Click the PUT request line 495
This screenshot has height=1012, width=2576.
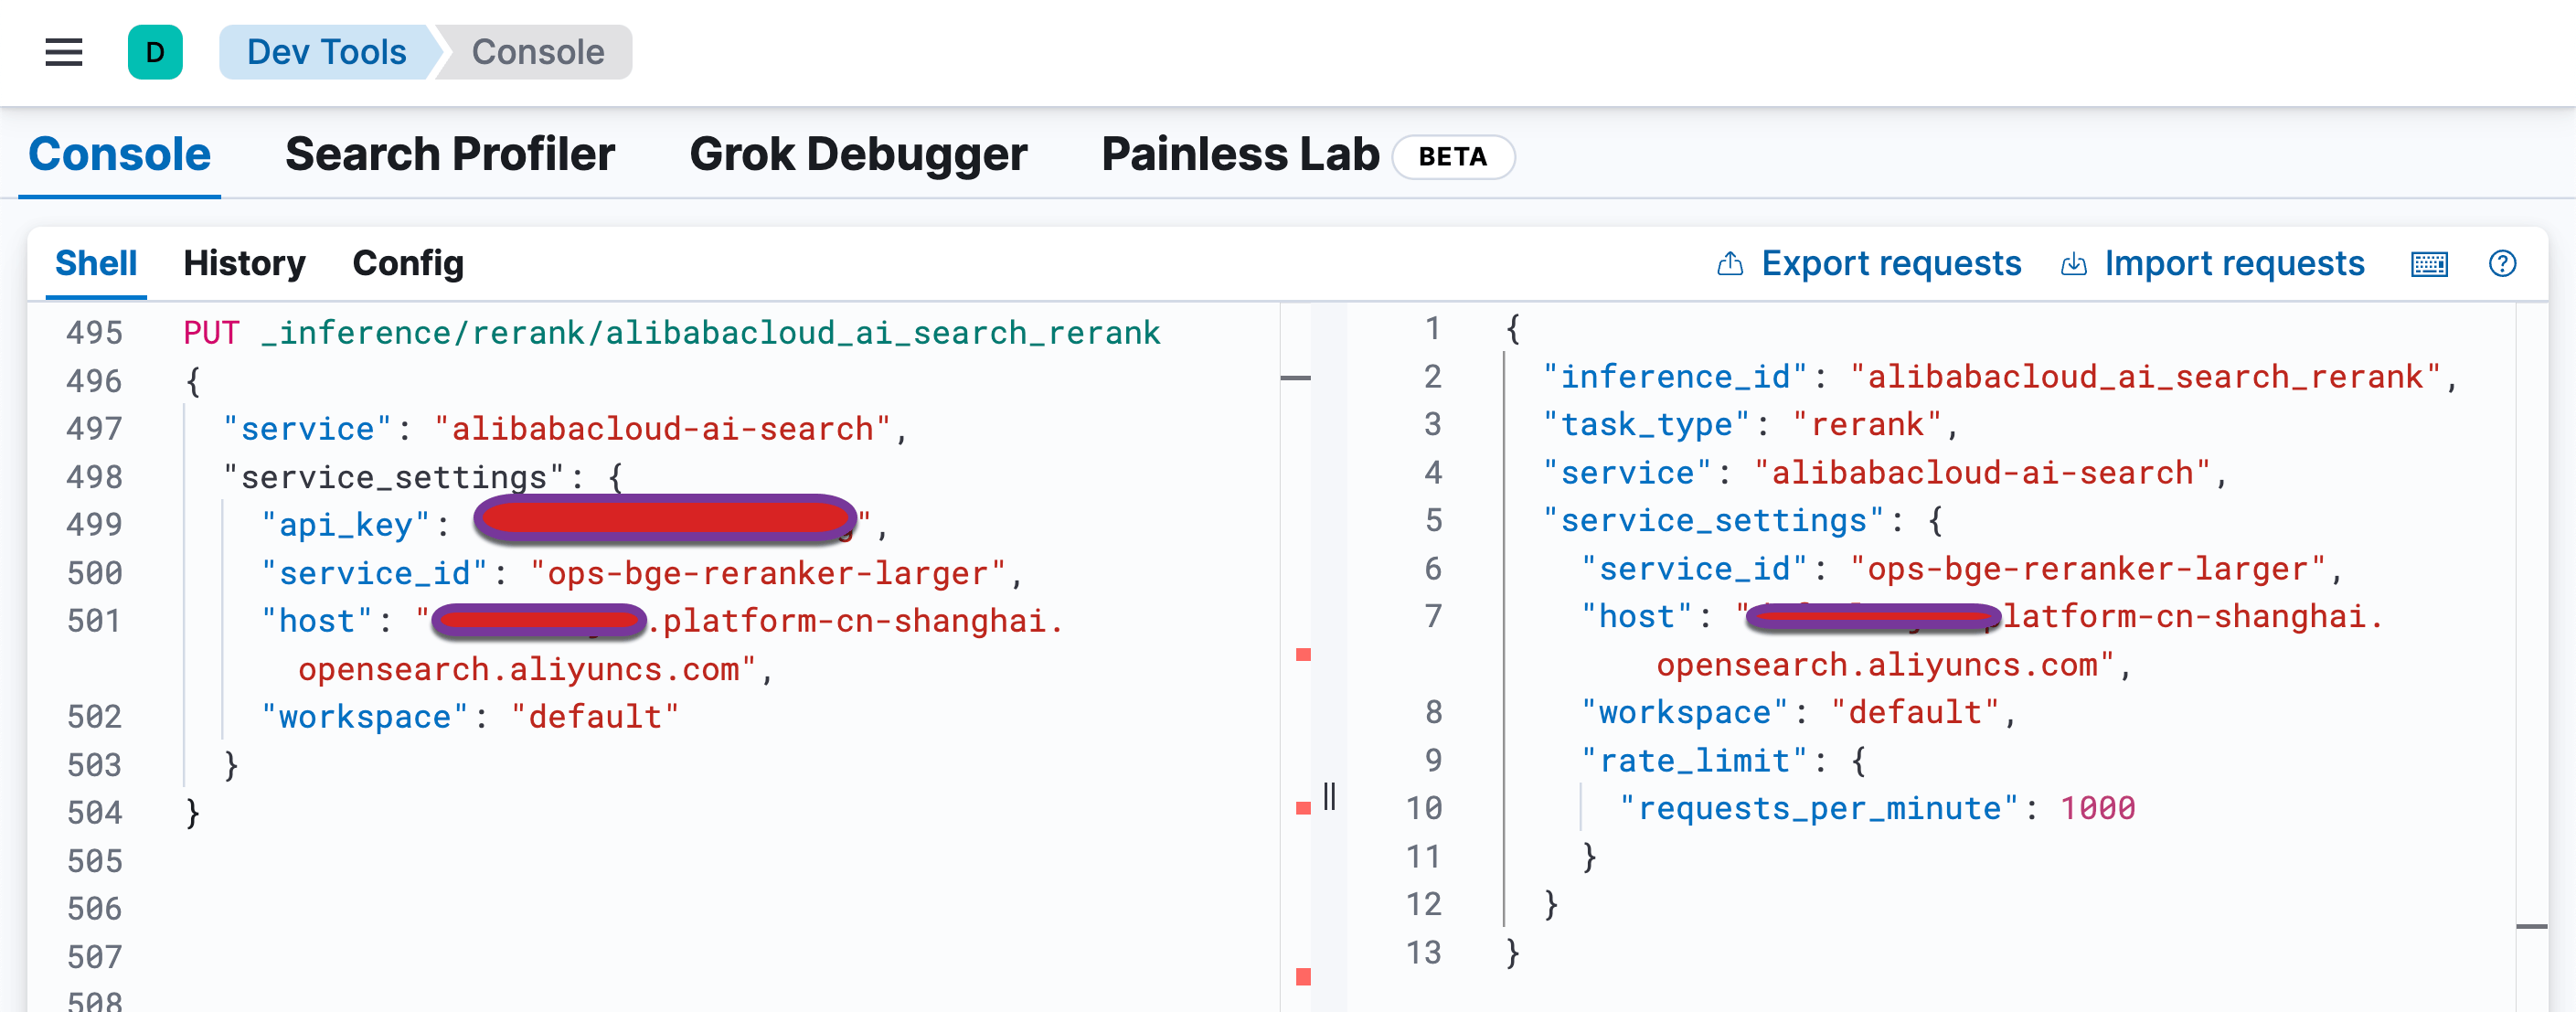click(671, 333)
